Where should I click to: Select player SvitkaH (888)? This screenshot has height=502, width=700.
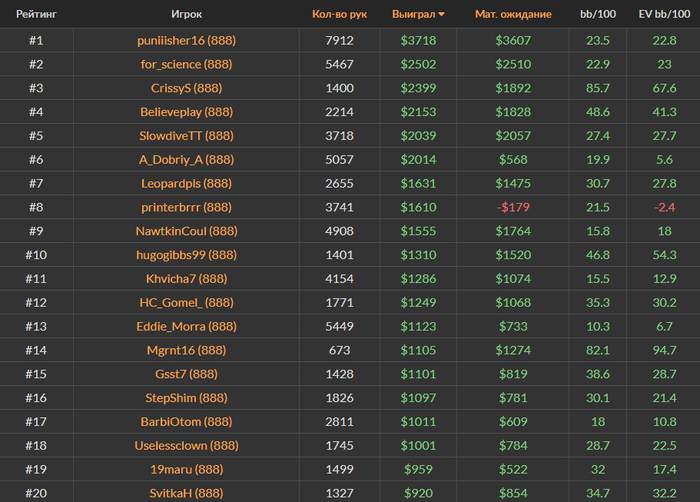pos(186,492)
